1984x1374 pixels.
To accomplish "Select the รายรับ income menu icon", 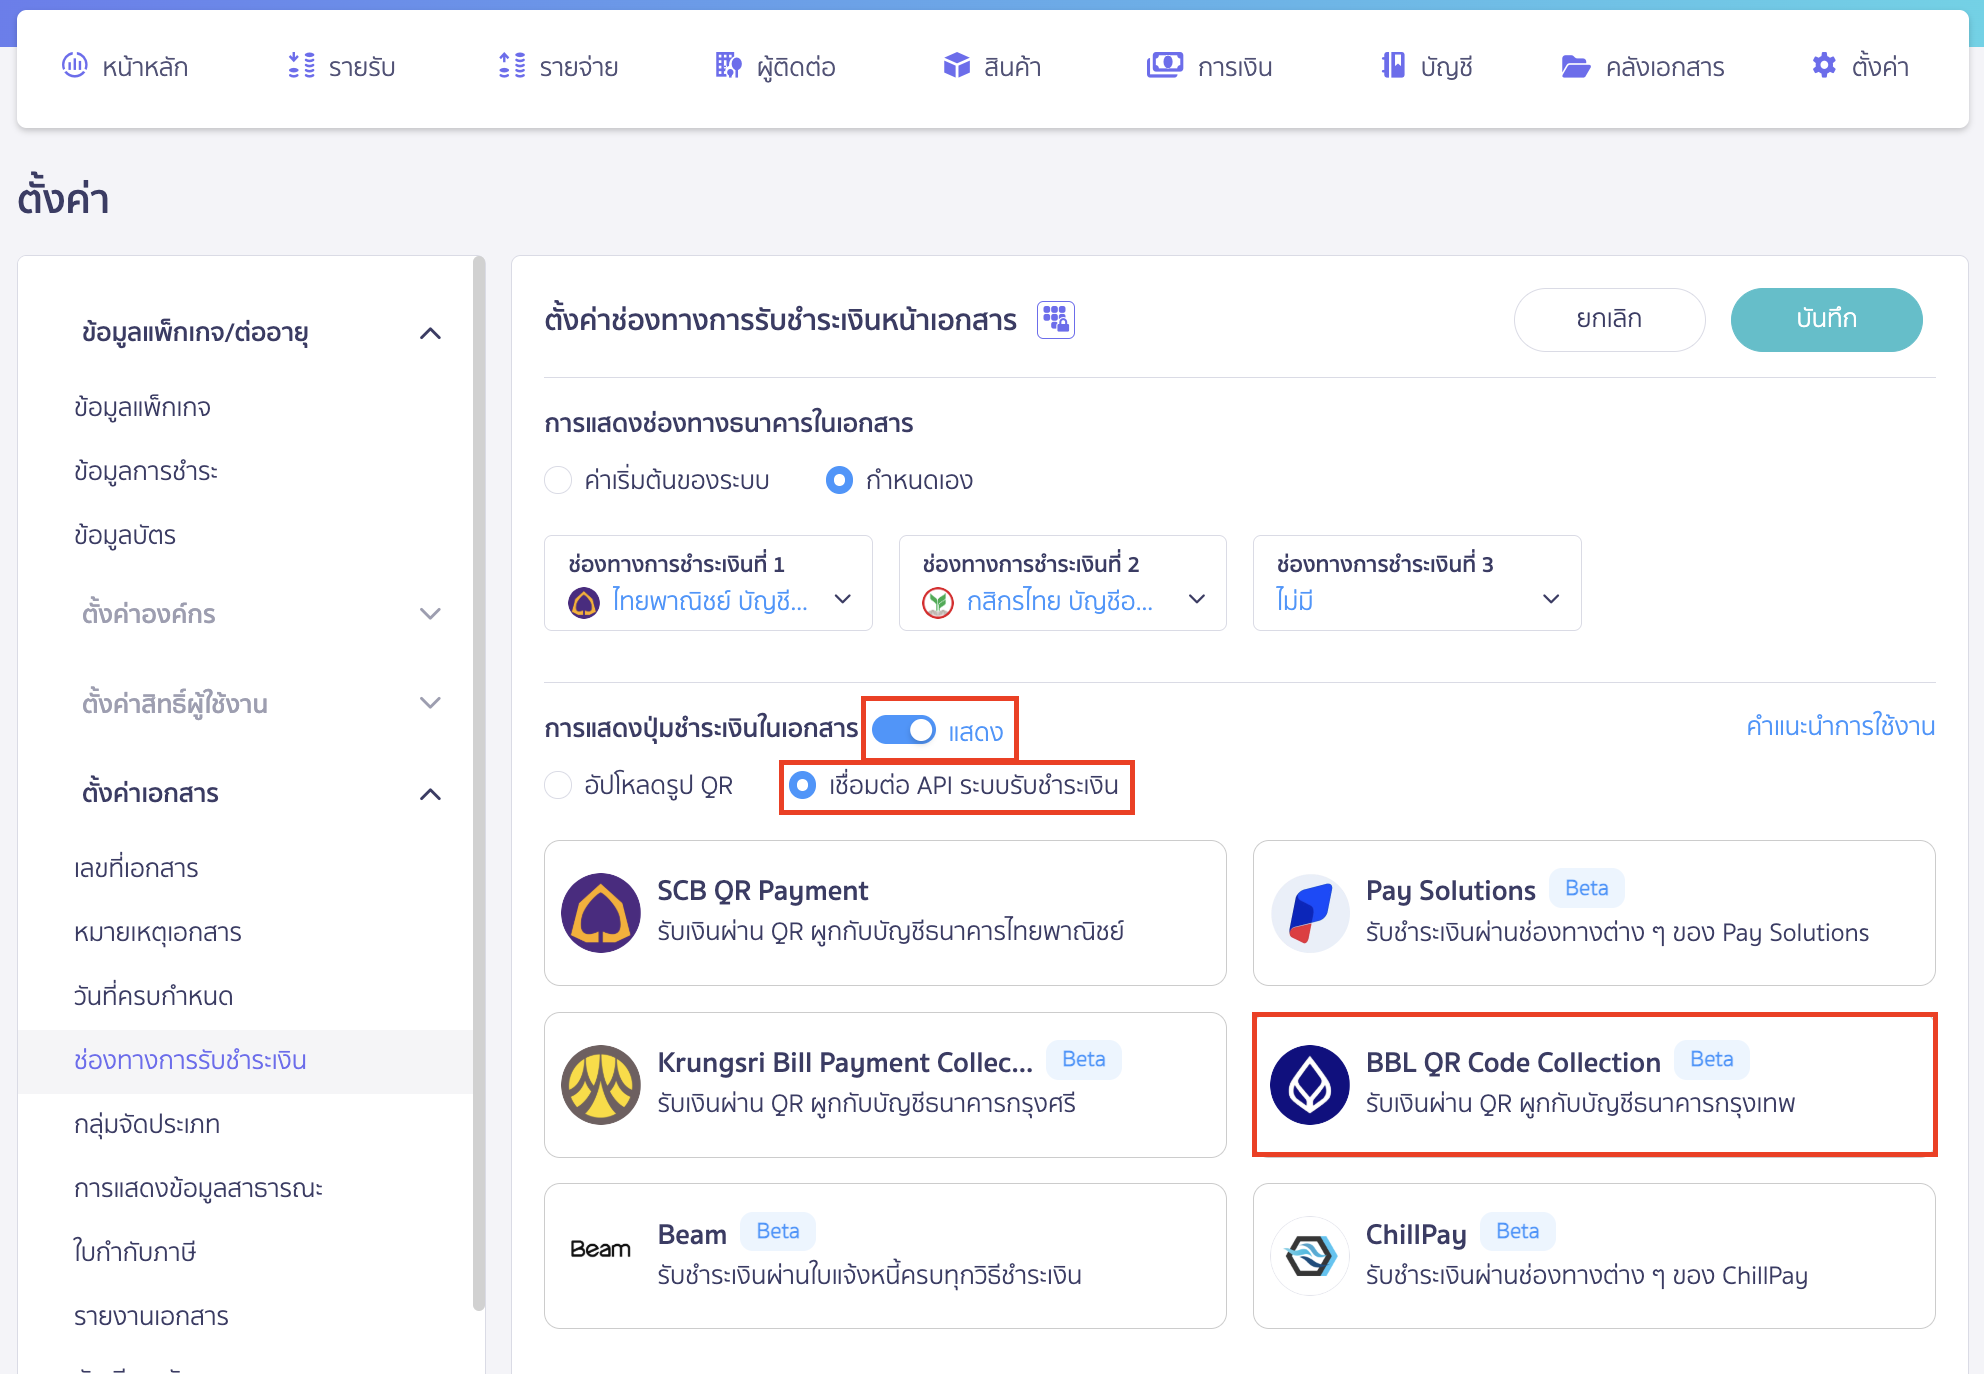I will [298, 66].
